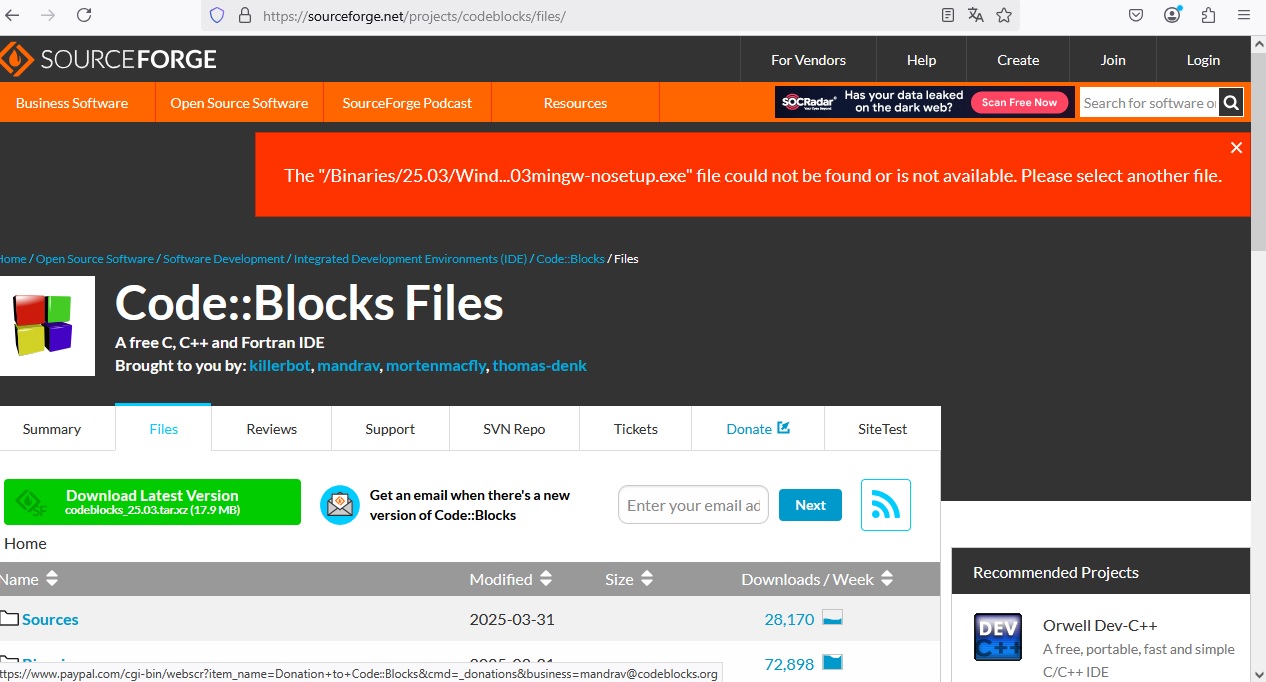The height and width of the screenshot is (682, 1266).
Task: Click the Pocket save icon in toolbar
Action: 1136,15
